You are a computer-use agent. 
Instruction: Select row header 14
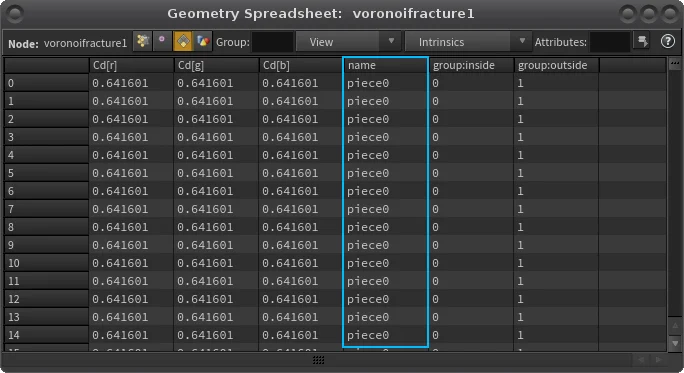coord(47,335)
